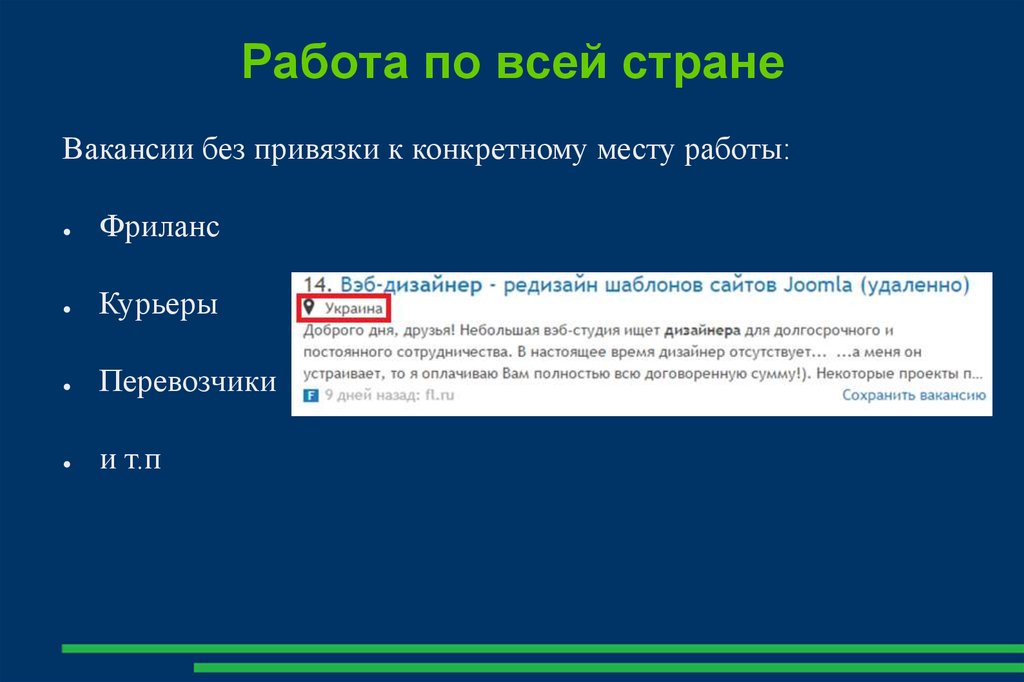
Task: Click the bullet icon before и т.п
Action: click(x=68, y=463)
